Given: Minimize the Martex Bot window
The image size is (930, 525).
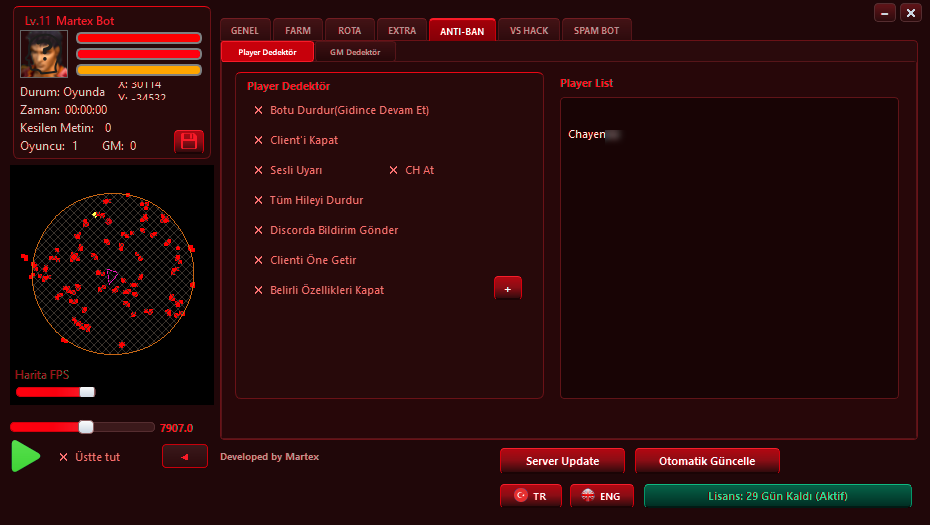Looking at the screenshot, I should point(884,13).
